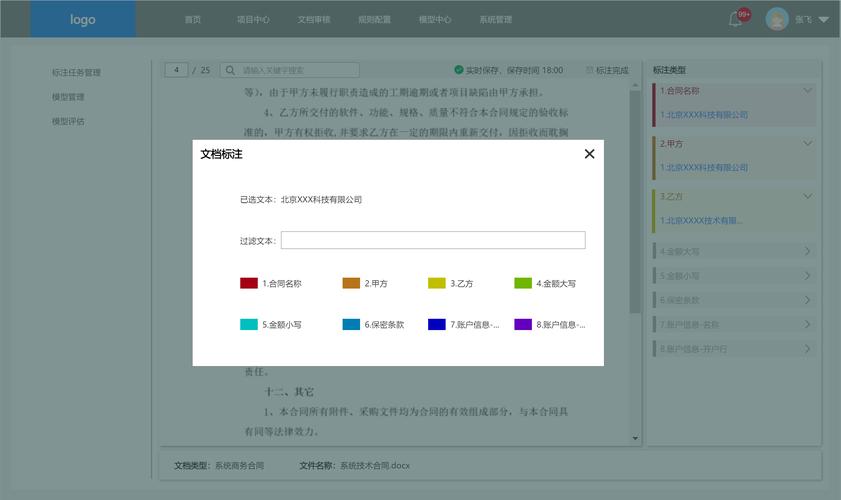Pick the green 4.金额大写 color swatch

523,283
